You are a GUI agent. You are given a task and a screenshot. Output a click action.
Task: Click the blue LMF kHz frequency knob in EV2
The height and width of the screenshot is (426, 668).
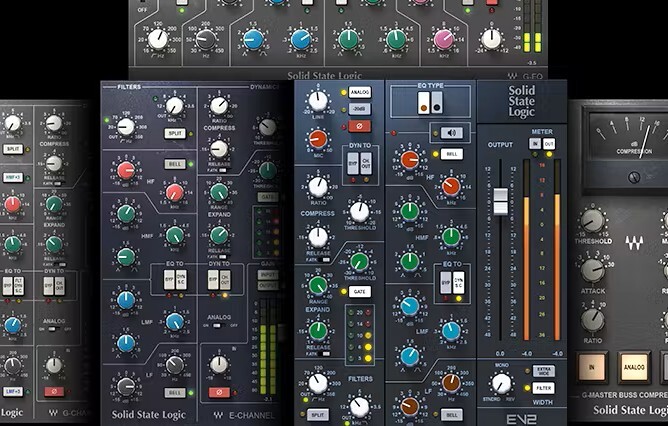coord(451,331)
